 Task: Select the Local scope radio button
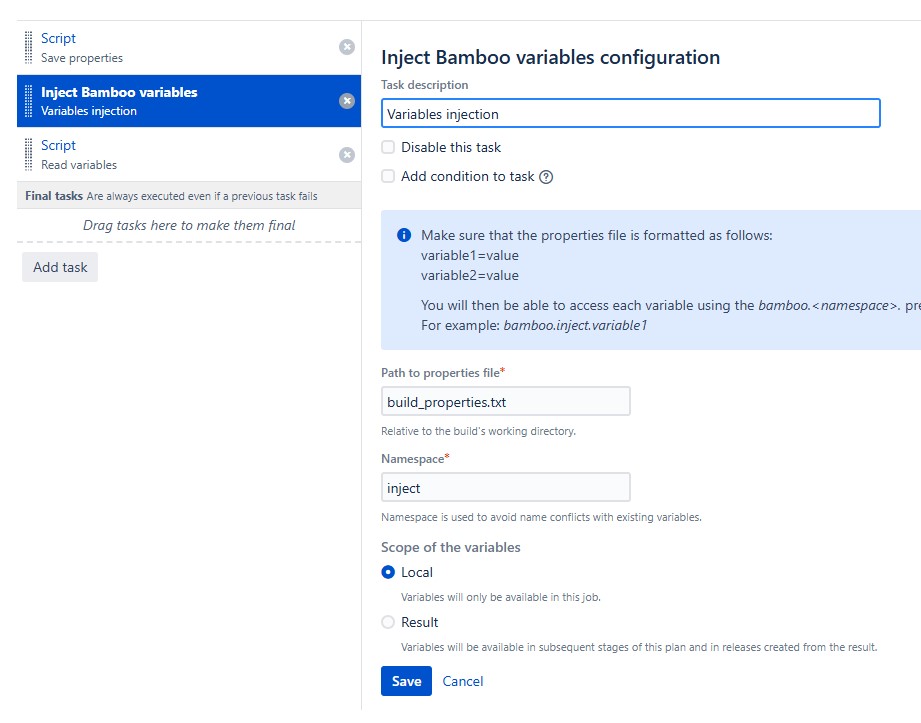388,572
